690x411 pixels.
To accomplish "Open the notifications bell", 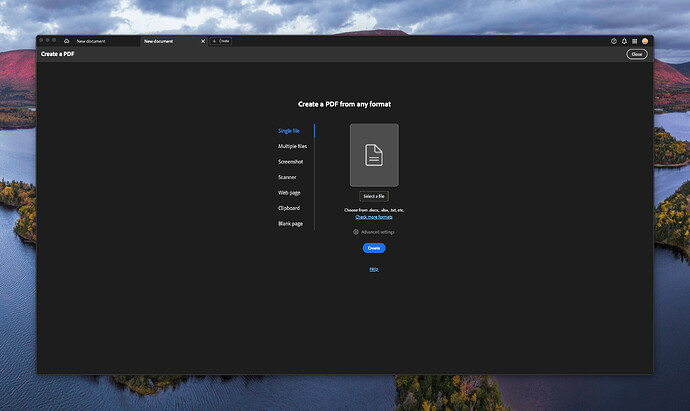I will 624,41.
